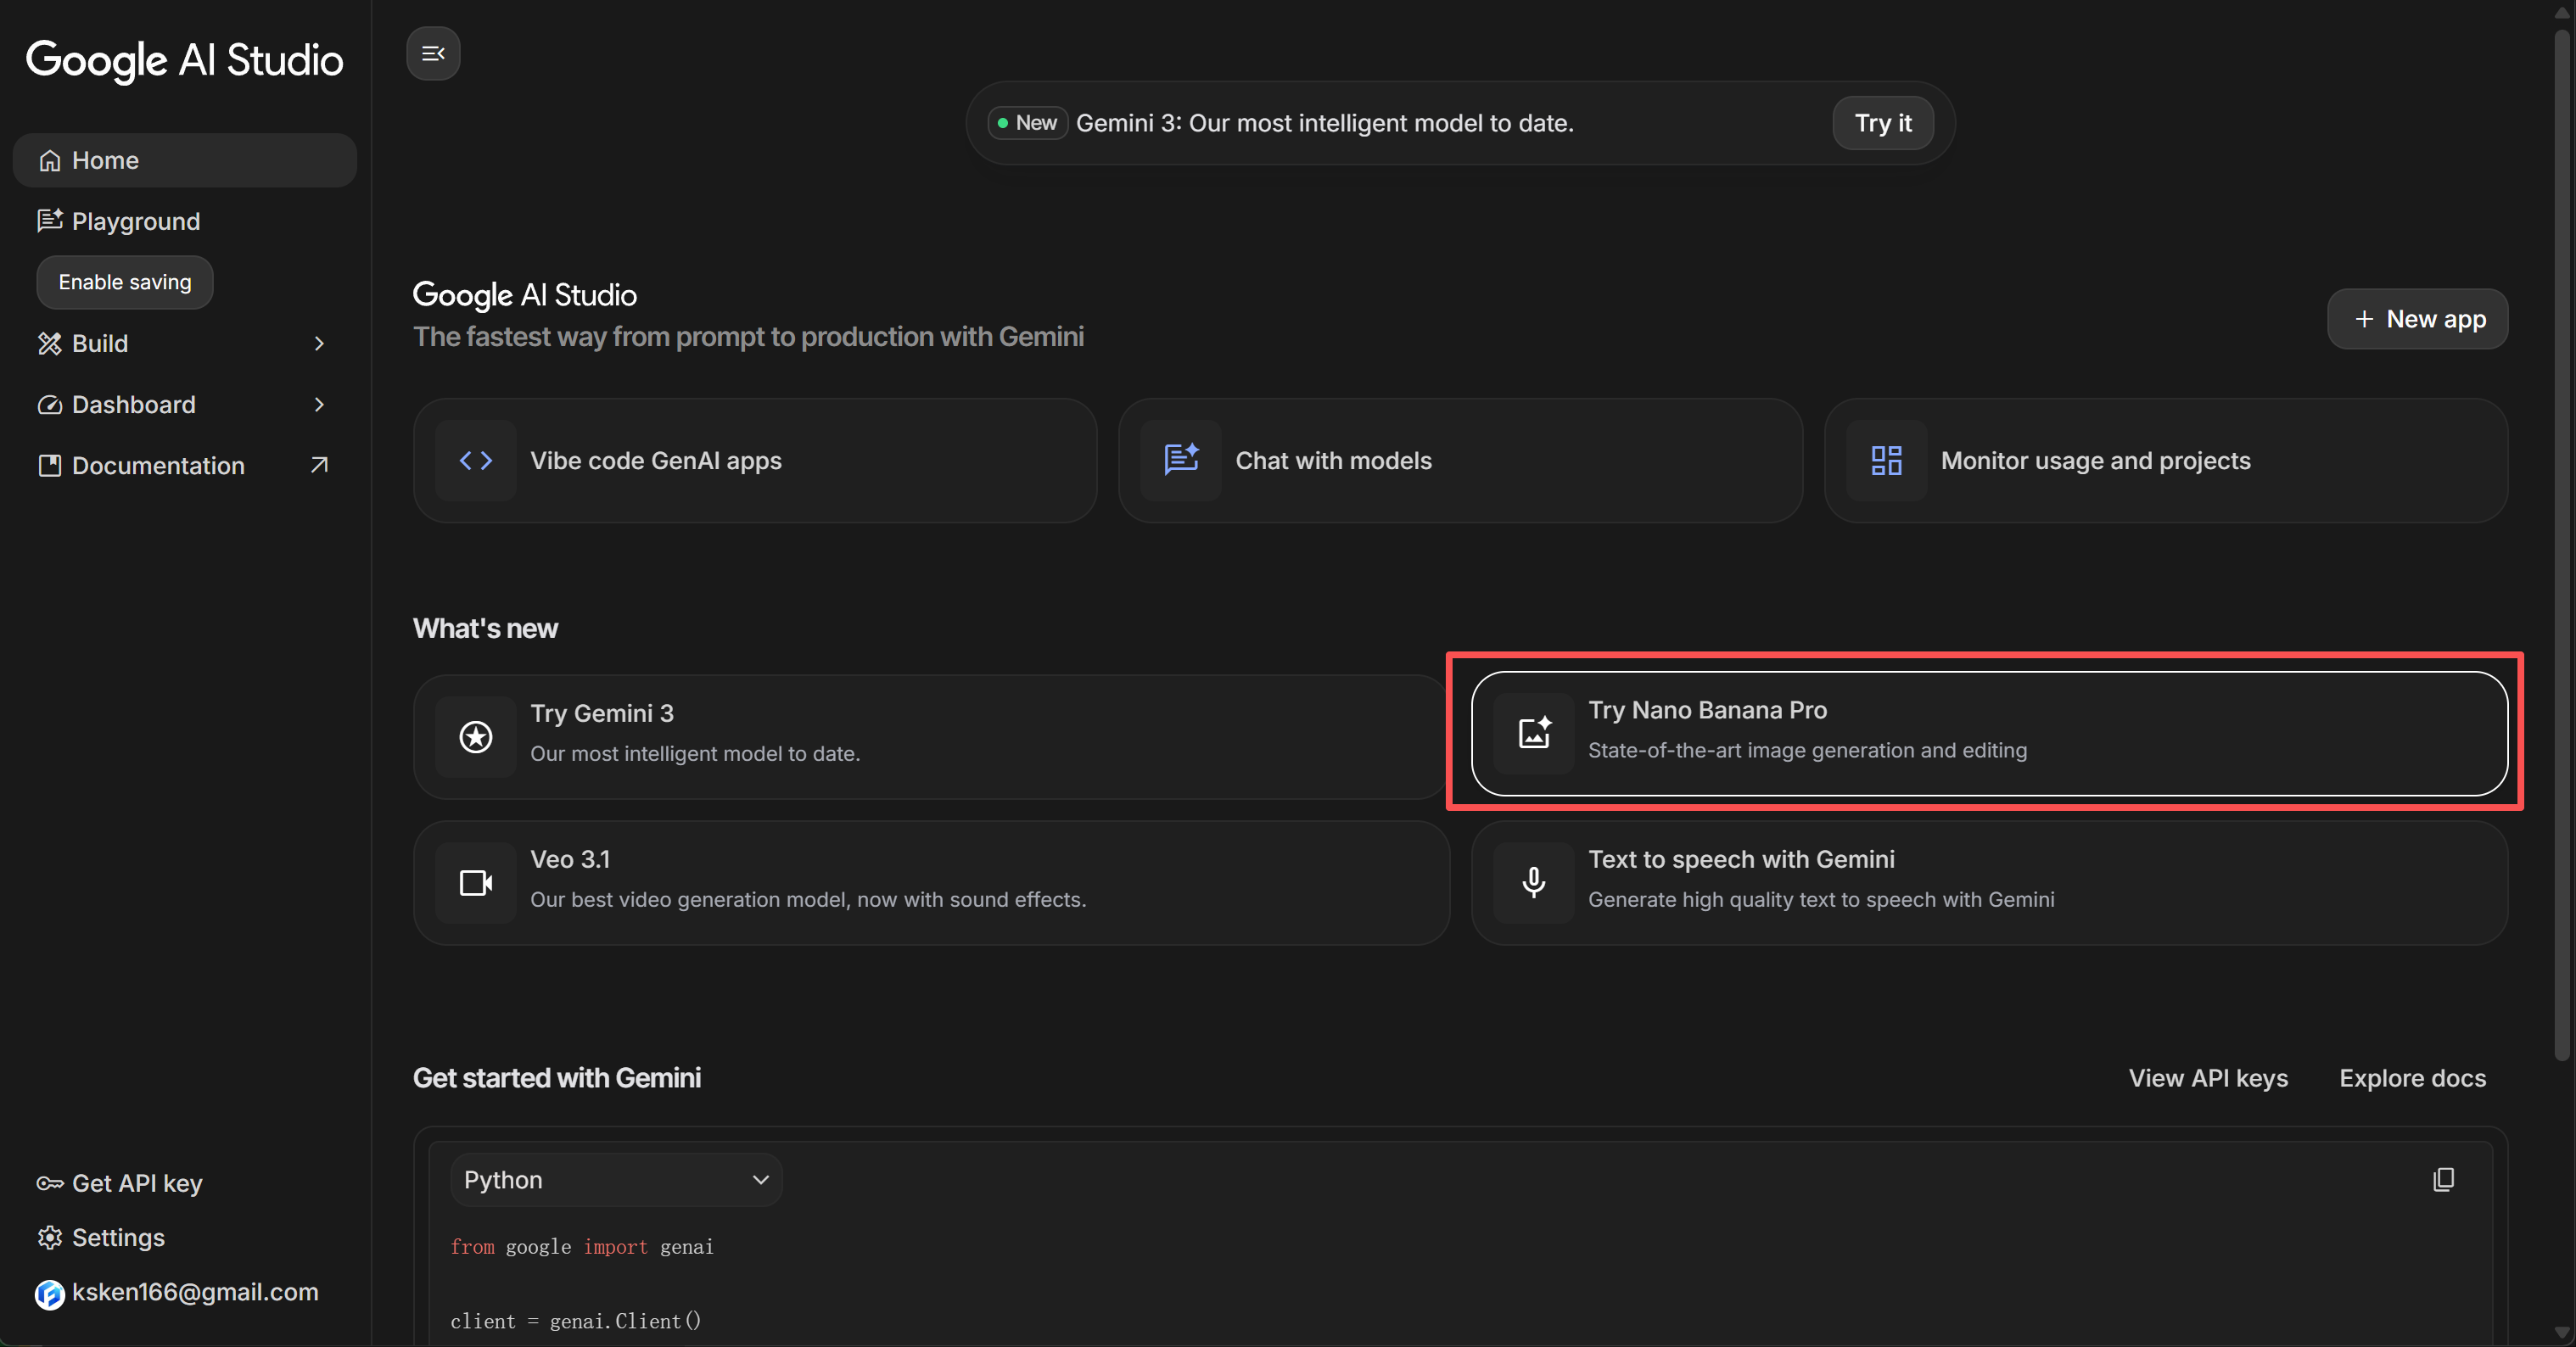Open the Vibe code GenAI apps card
The width and height of the screenshot is (2576, 1347).
(755, 461)
